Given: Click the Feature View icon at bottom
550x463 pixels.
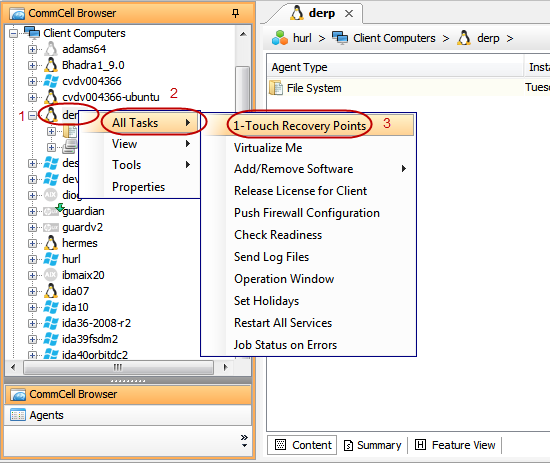Looking at the screenshot, I should (x=420, y=444).
